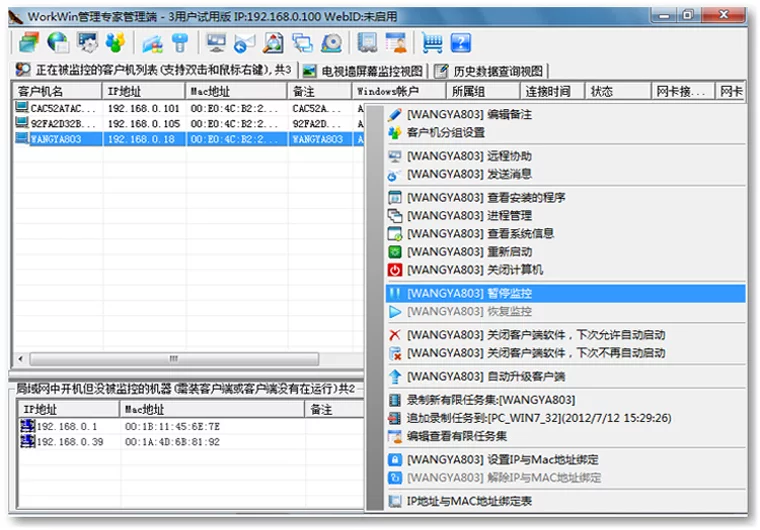Click the folder with color blocks icon
This screenshot has width=760, height=530.
[x=152, y=44]
